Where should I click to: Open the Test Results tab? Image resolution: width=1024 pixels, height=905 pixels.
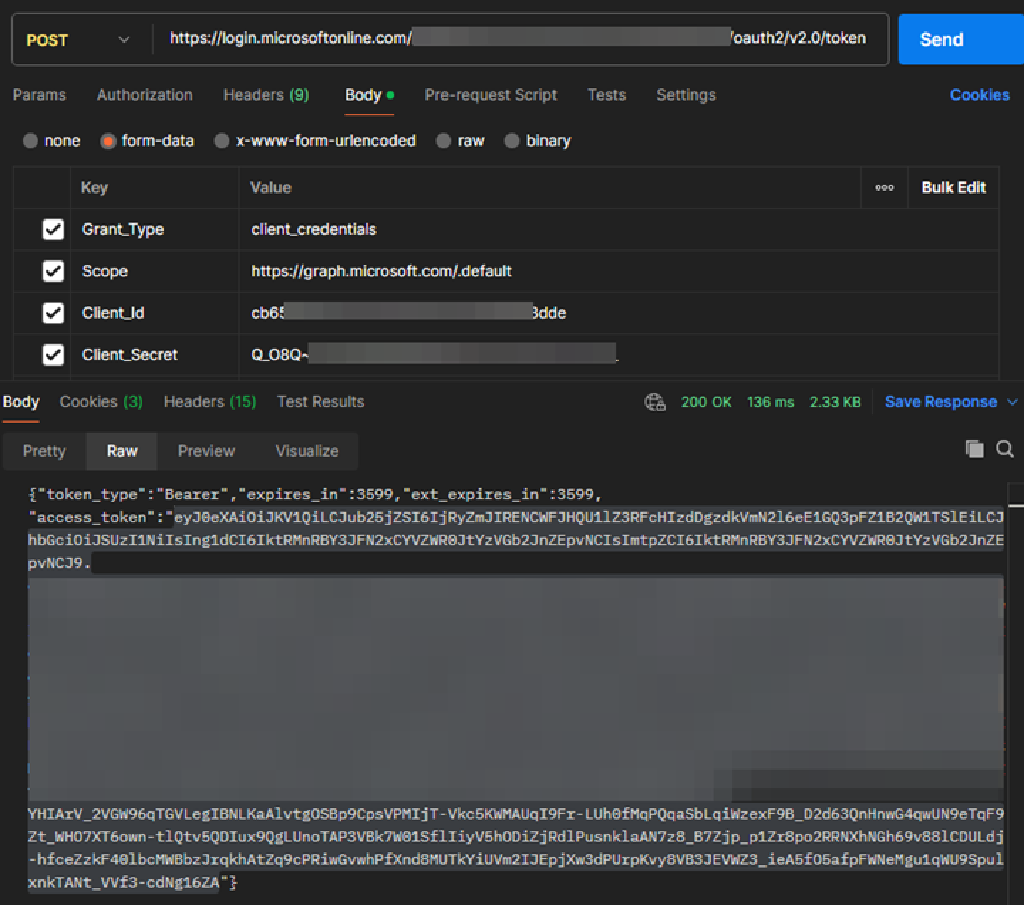click(x=320, y=401)
